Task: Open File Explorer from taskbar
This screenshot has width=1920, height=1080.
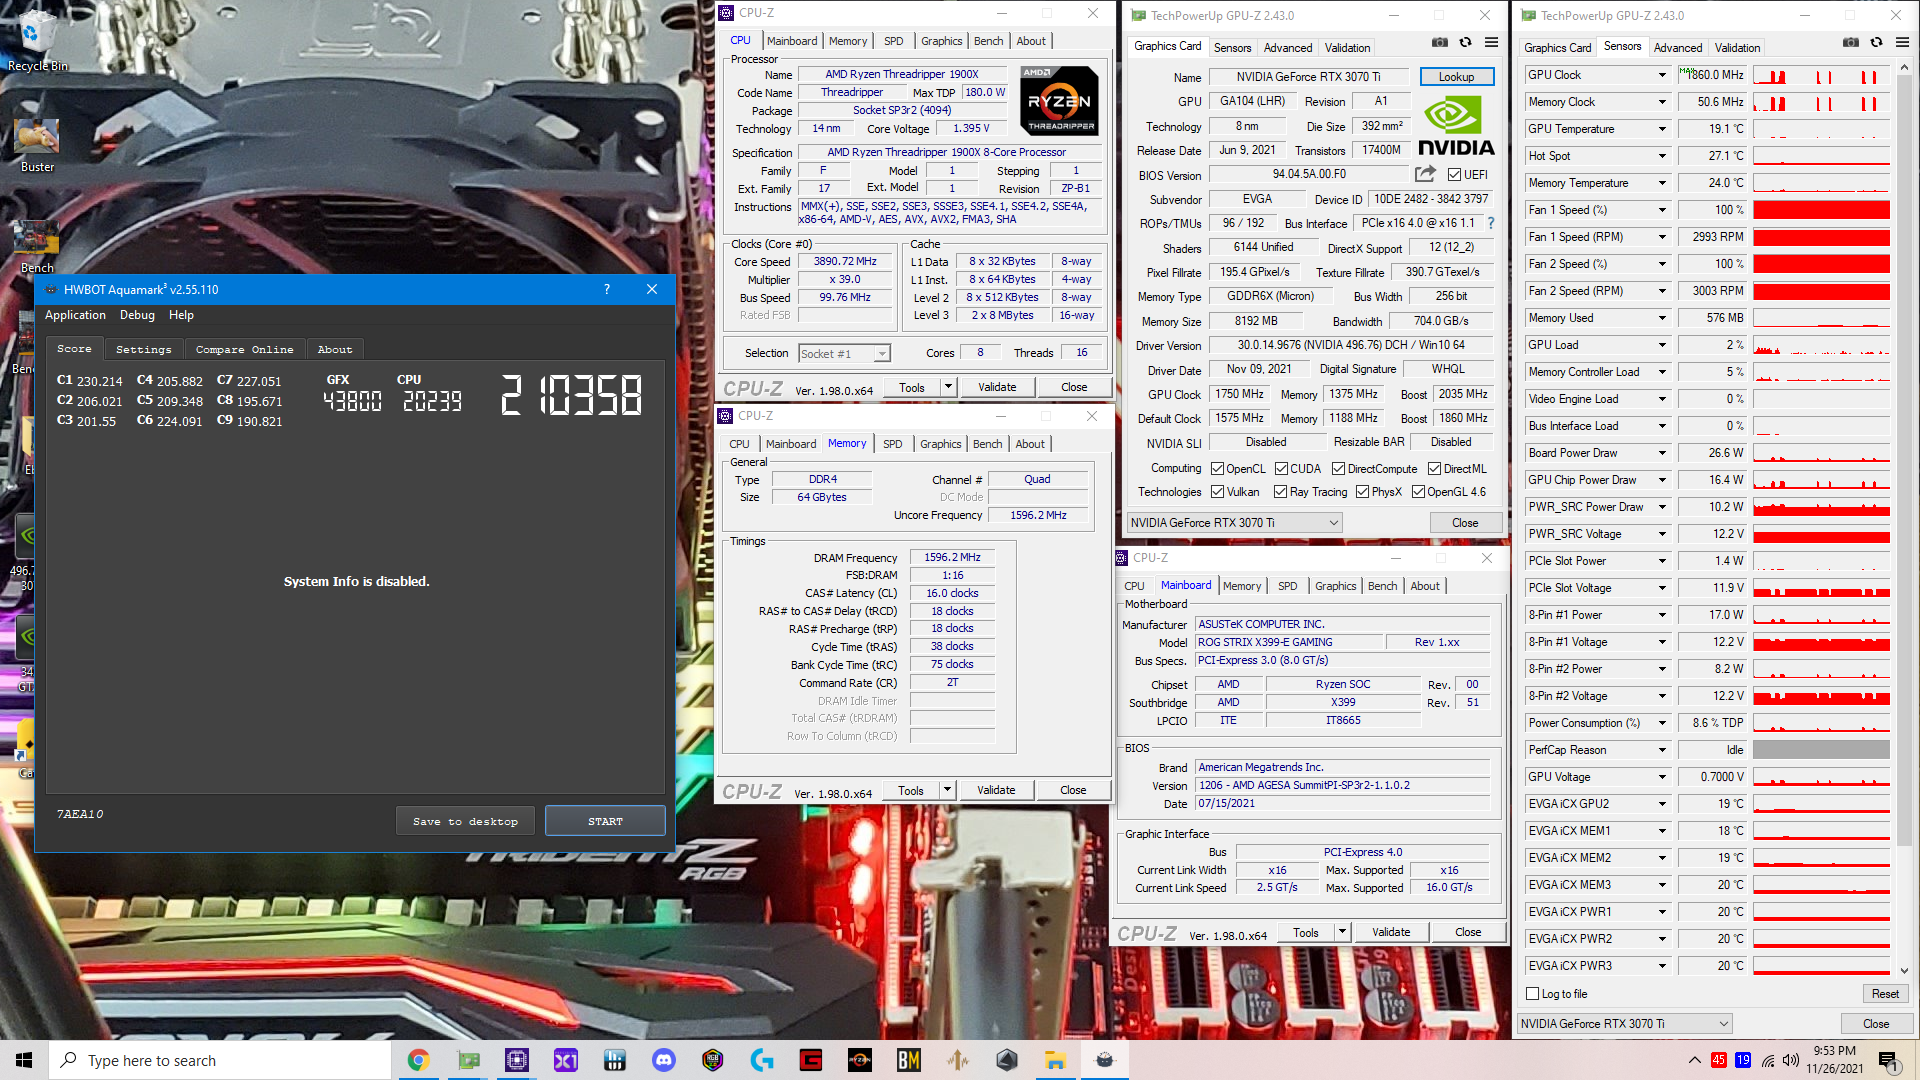Action: pos(1055,1060)
